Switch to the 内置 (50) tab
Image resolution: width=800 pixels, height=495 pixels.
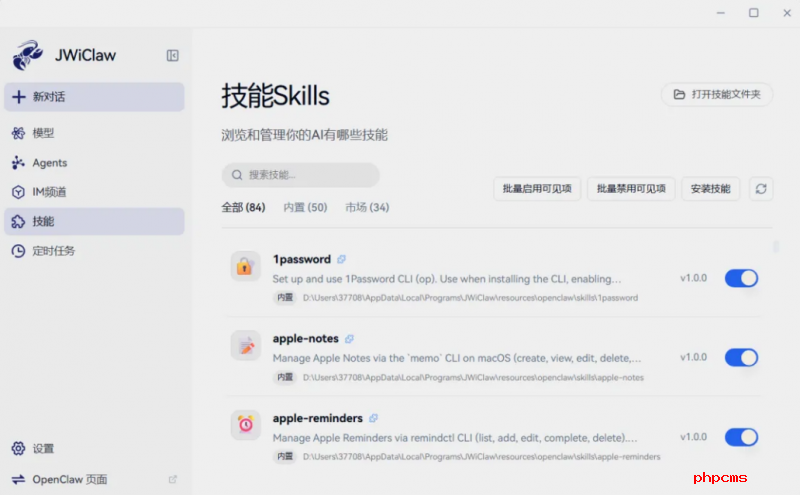[305, 207]
